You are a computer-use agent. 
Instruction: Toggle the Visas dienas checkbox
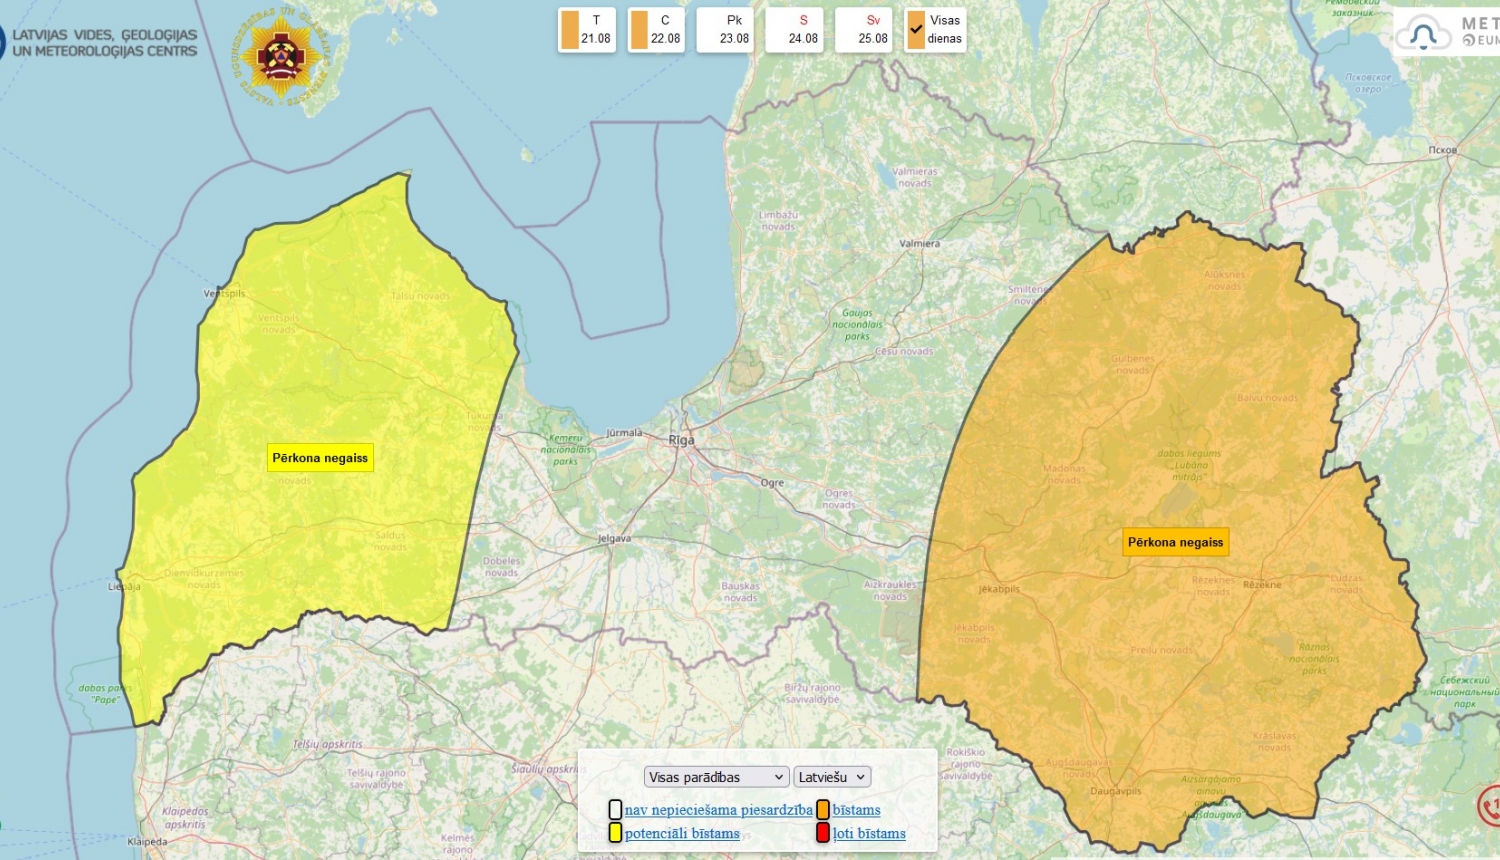point(917,30)
